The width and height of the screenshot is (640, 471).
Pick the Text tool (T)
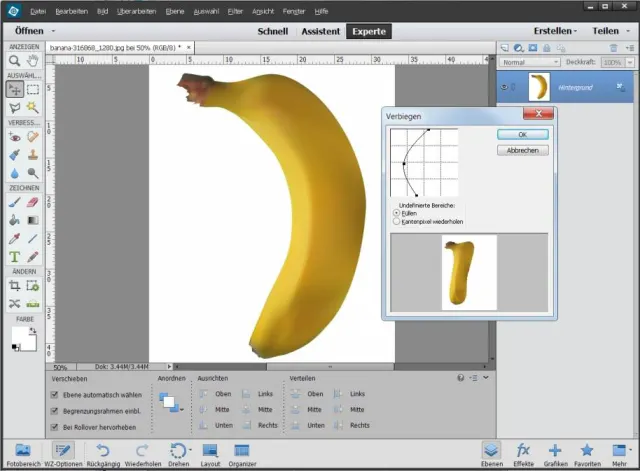[x=14, y=257]
